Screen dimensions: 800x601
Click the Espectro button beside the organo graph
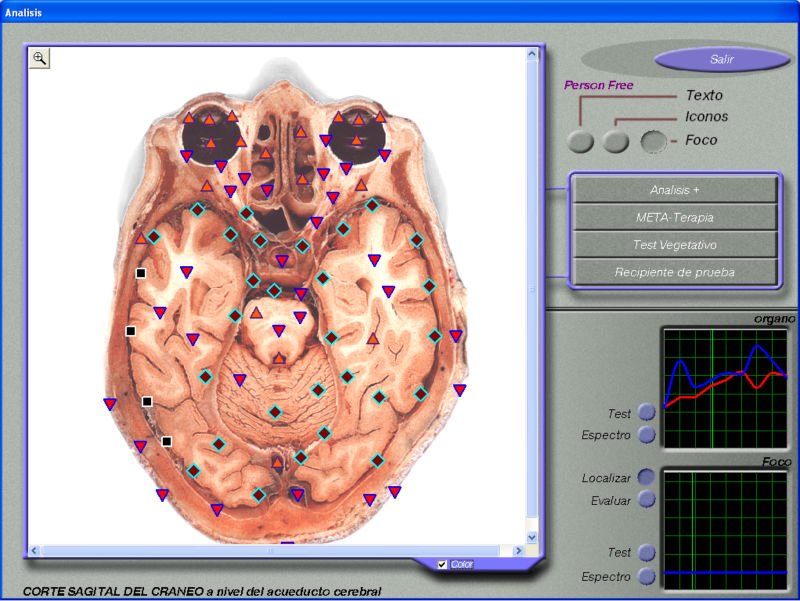(647, 435)
